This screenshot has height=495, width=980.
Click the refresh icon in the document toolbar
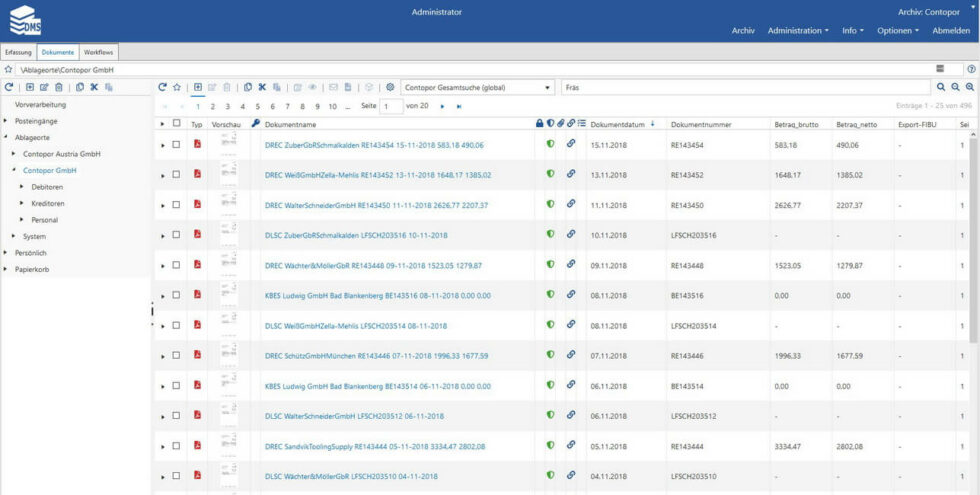click(x=163, y=87)
